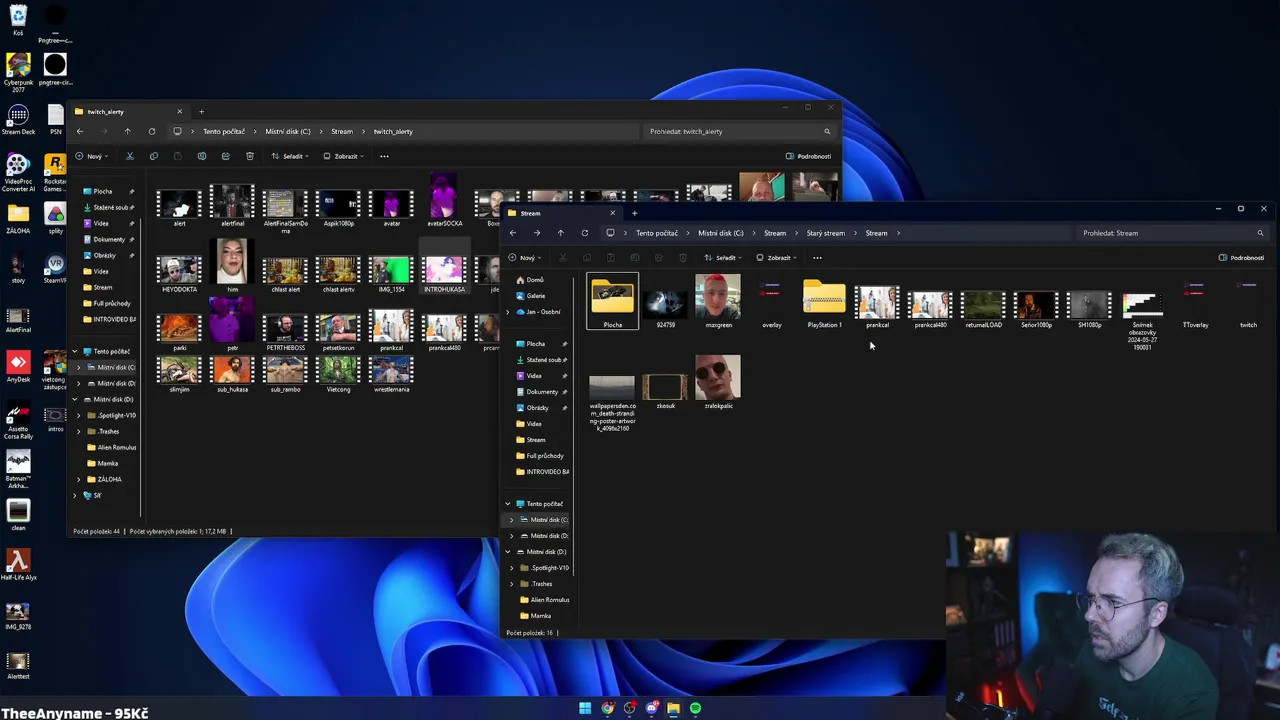The image size is (1280, 720).
Task: Open Zobrazit dropdown in Stream window
Action: pos(778,258)
